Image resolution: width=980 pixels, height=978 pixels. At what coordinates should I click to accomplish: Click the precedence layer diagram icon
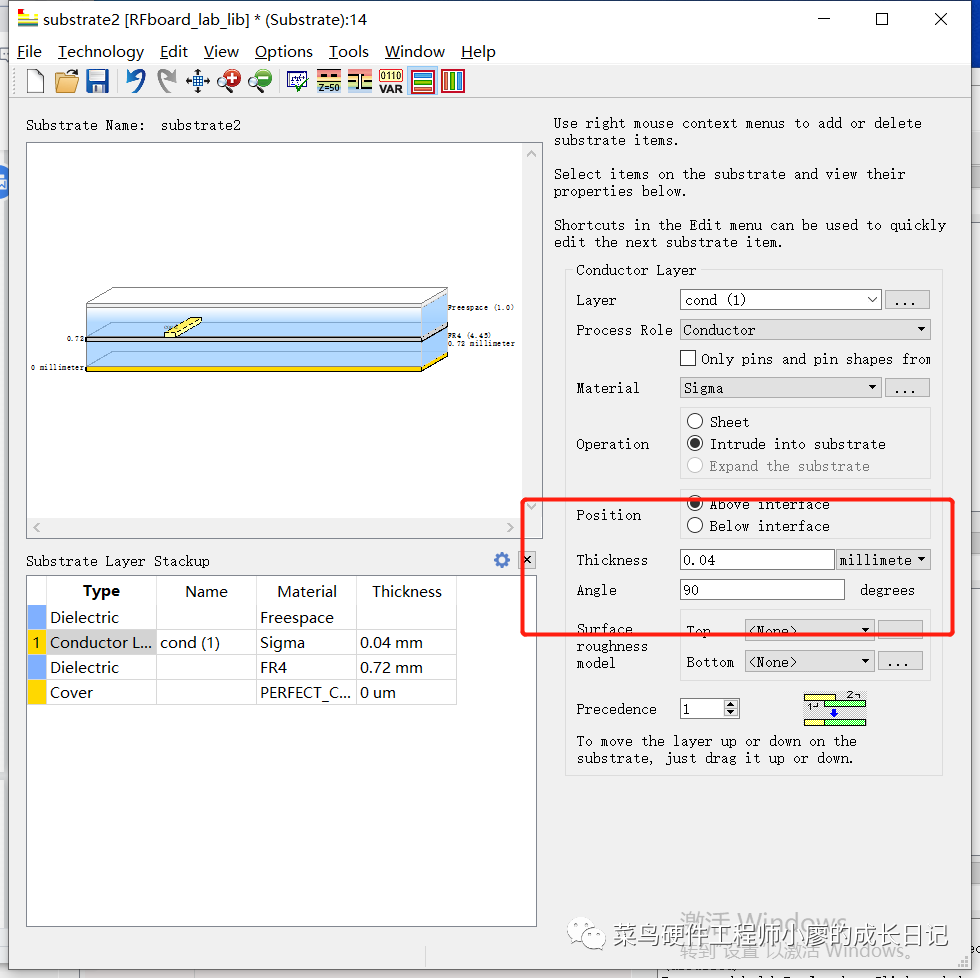(x=835, y=709)
